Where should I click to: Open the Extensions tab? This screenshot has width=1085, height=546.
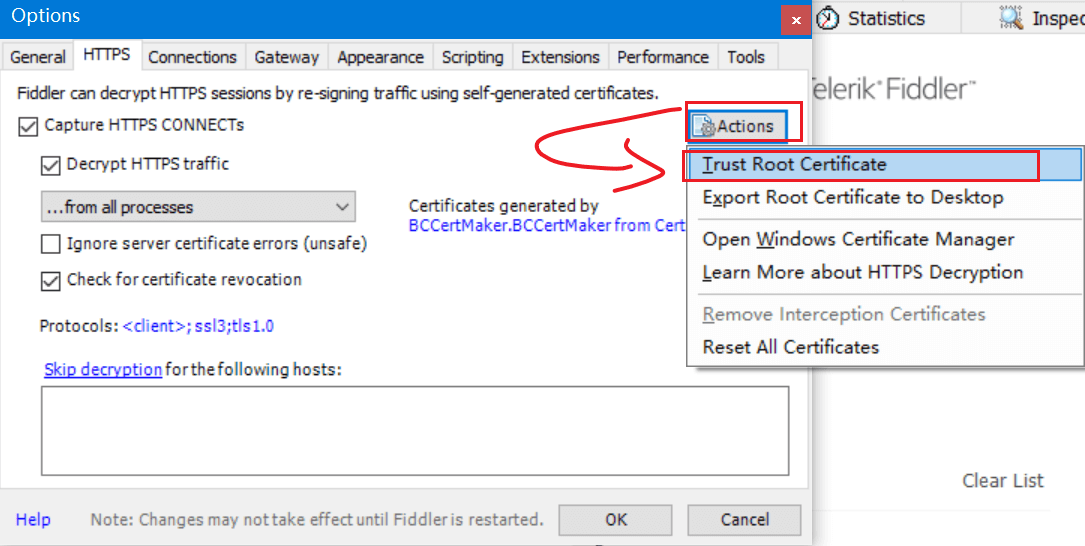click(560, 57)
